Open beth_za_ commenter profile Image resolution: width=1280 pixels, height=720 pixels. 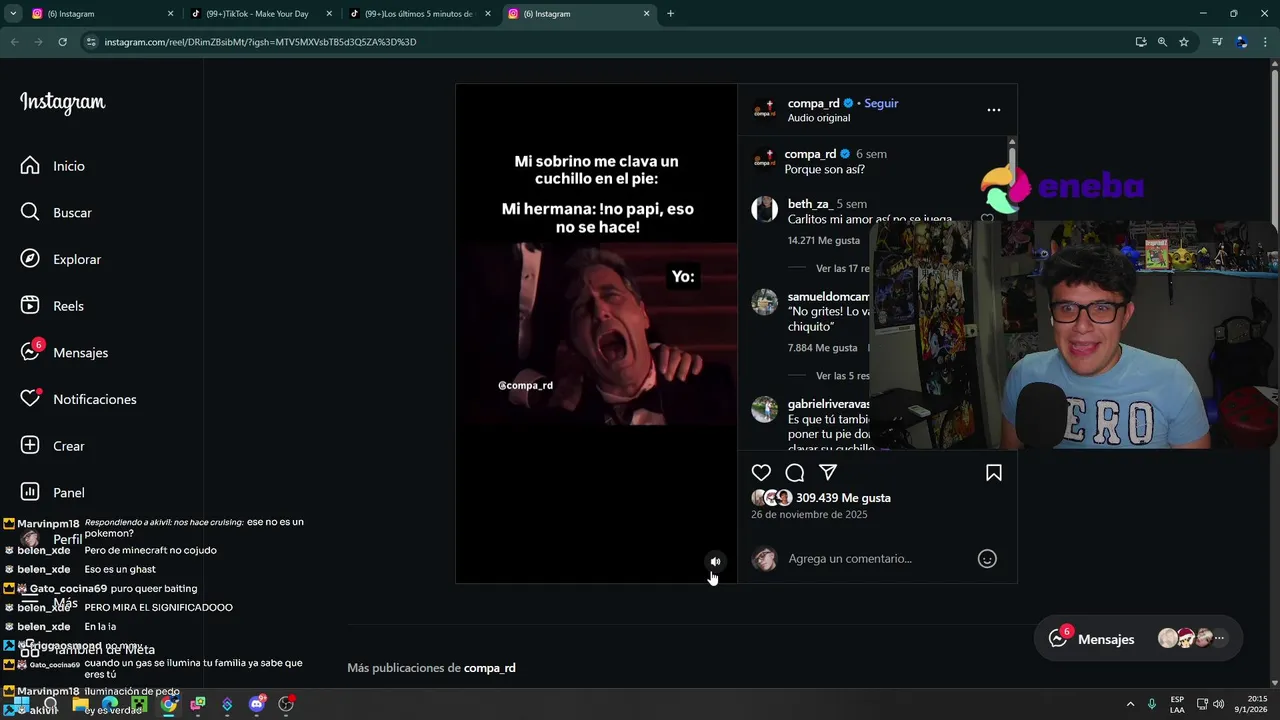[809, 204]
